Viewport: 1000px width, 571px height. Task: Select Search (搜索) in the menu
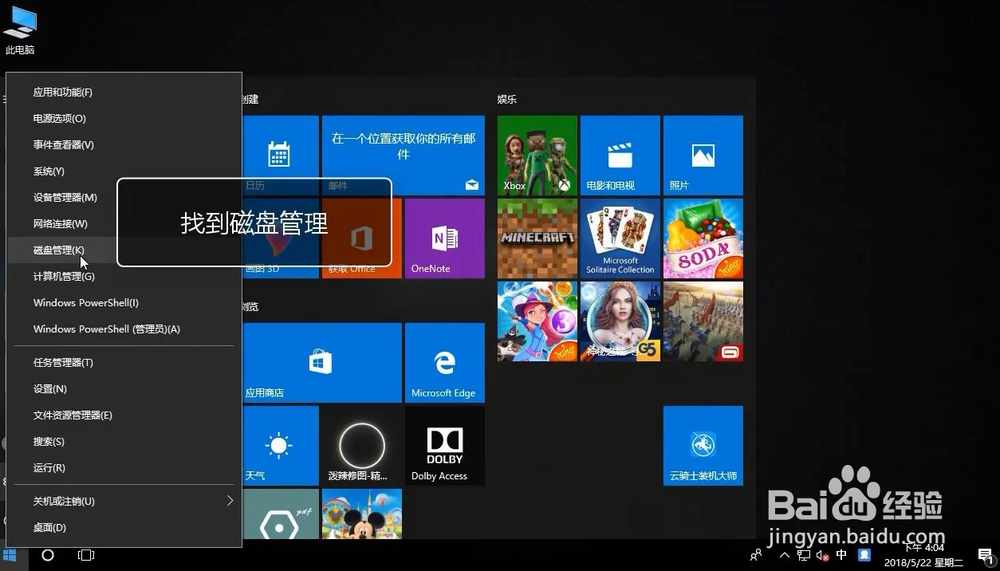pyautogui.click(x=124, y=441)
